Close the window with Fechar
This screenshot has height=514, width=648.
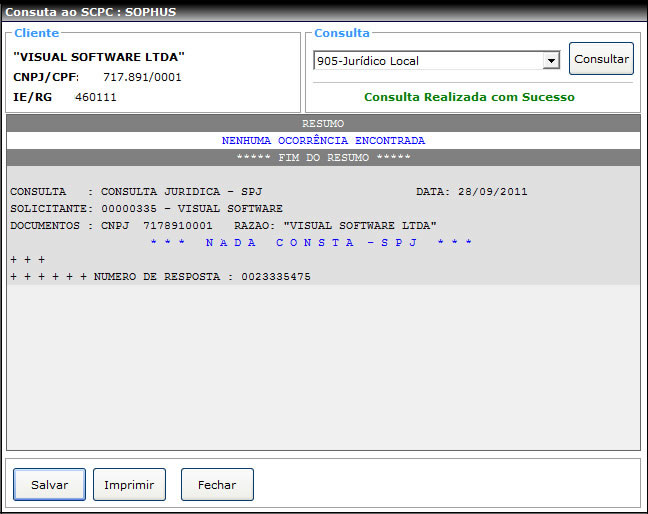click(x=217, y=484)
